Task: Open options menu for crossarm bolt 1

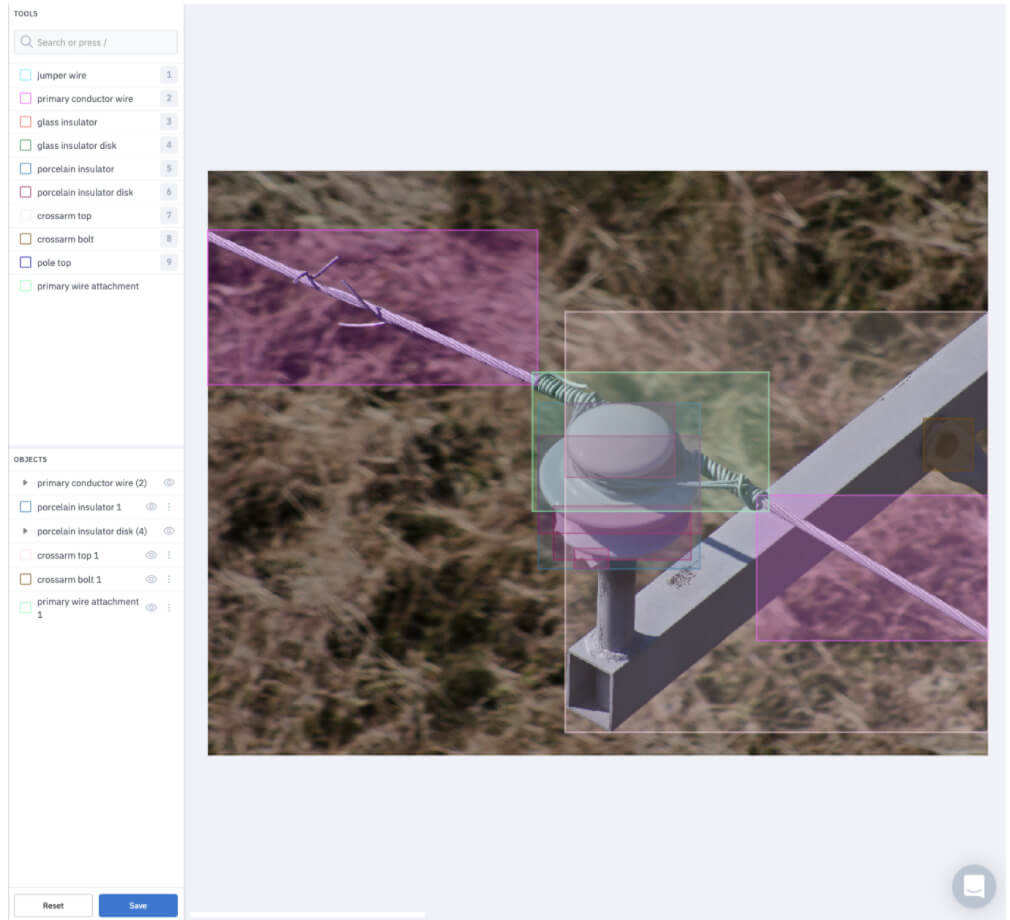Action: [169, 580]
